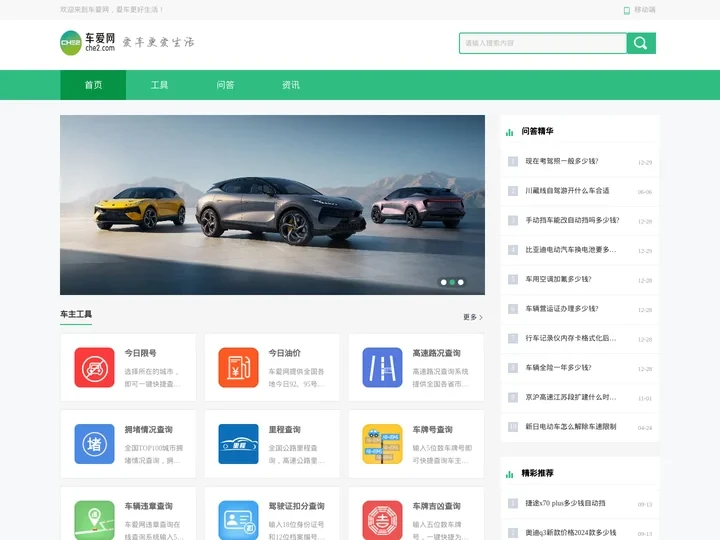Select the 资讯 navigation tab
The width and height of the screenshot is (720, 540).
(x=291, y=85)
